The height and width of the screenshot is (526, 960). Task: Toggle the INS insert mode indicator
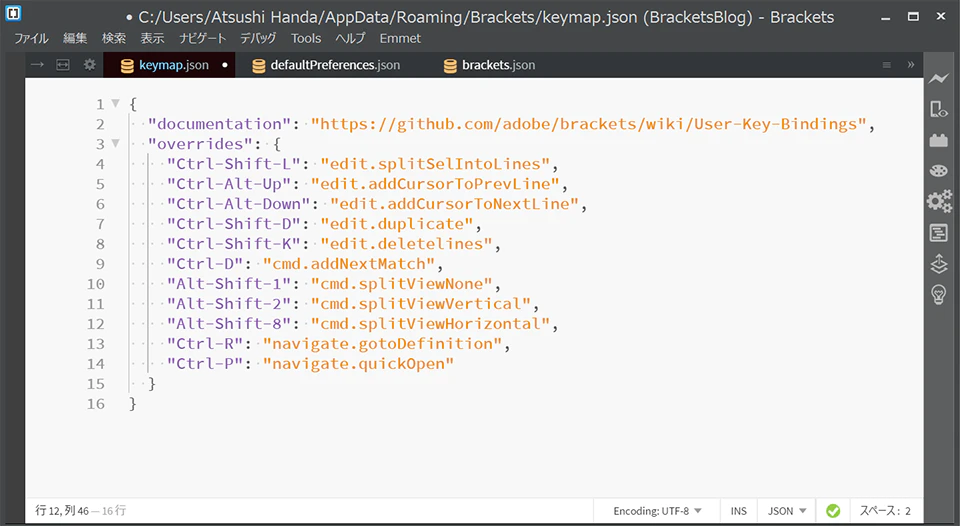point(738,511)
